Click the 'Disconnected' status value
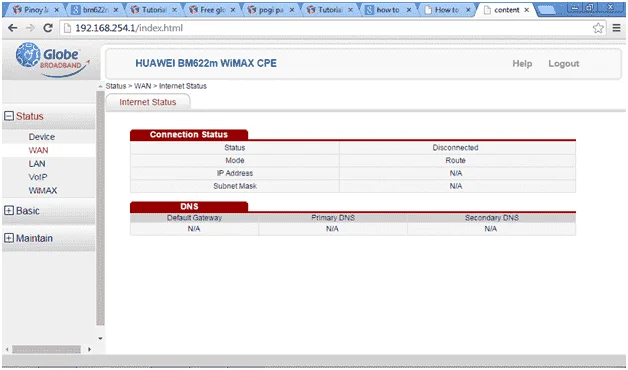The image size is (628, 370). [455, 148]
